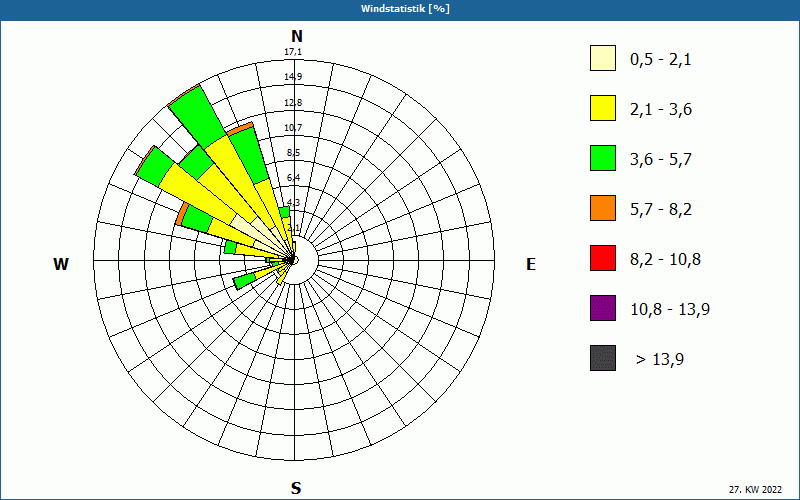Click the W compass label
The height and width of the screenshot is (500, 800).
point(61,264)
